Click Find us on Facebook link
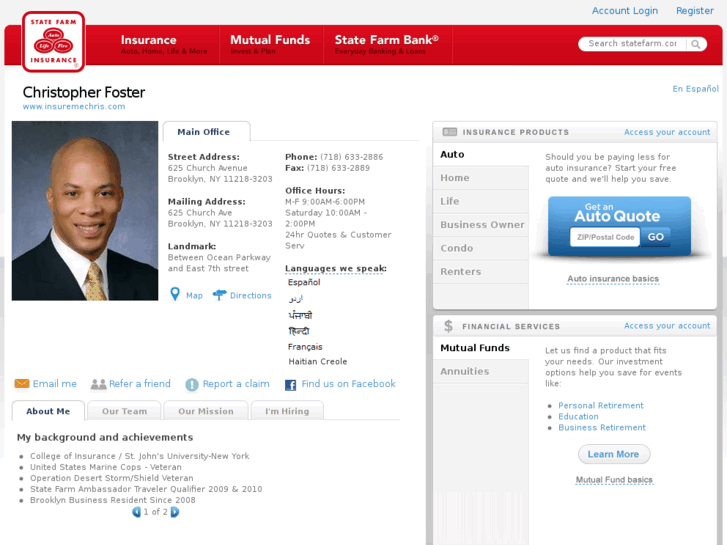This screenshot has width=727, height=545. coord(348,384)
